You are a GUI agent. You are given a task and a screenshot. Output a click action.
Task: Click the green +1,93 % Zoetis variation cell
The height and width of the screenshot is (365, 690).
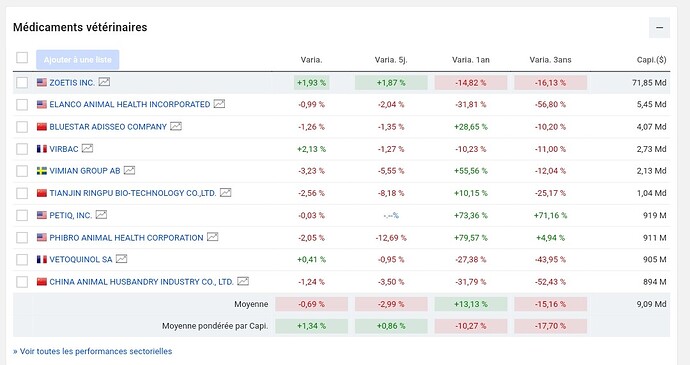312,83
